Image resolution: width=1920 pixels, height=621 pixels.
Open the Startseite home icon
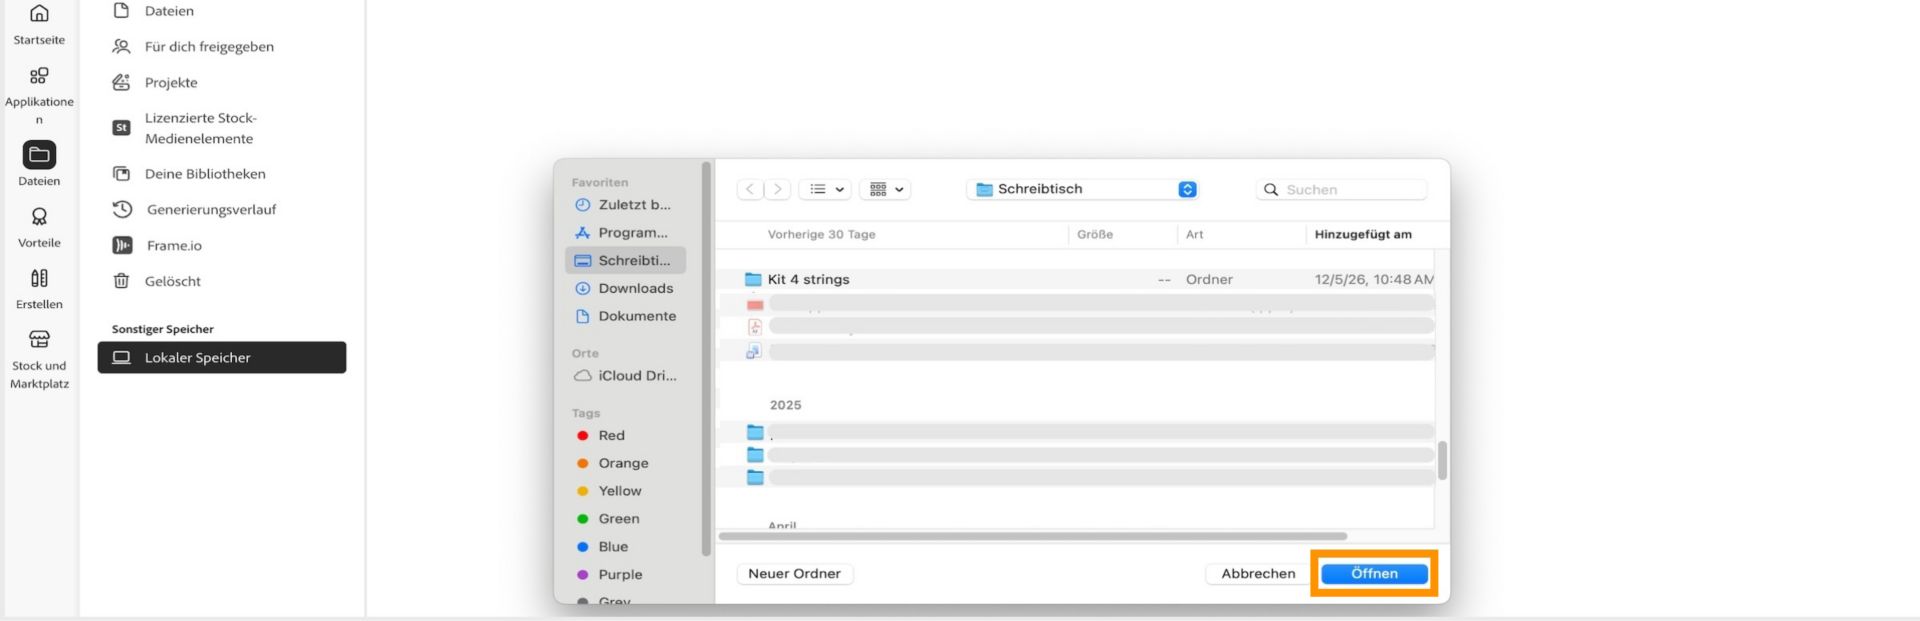point(39,13)
